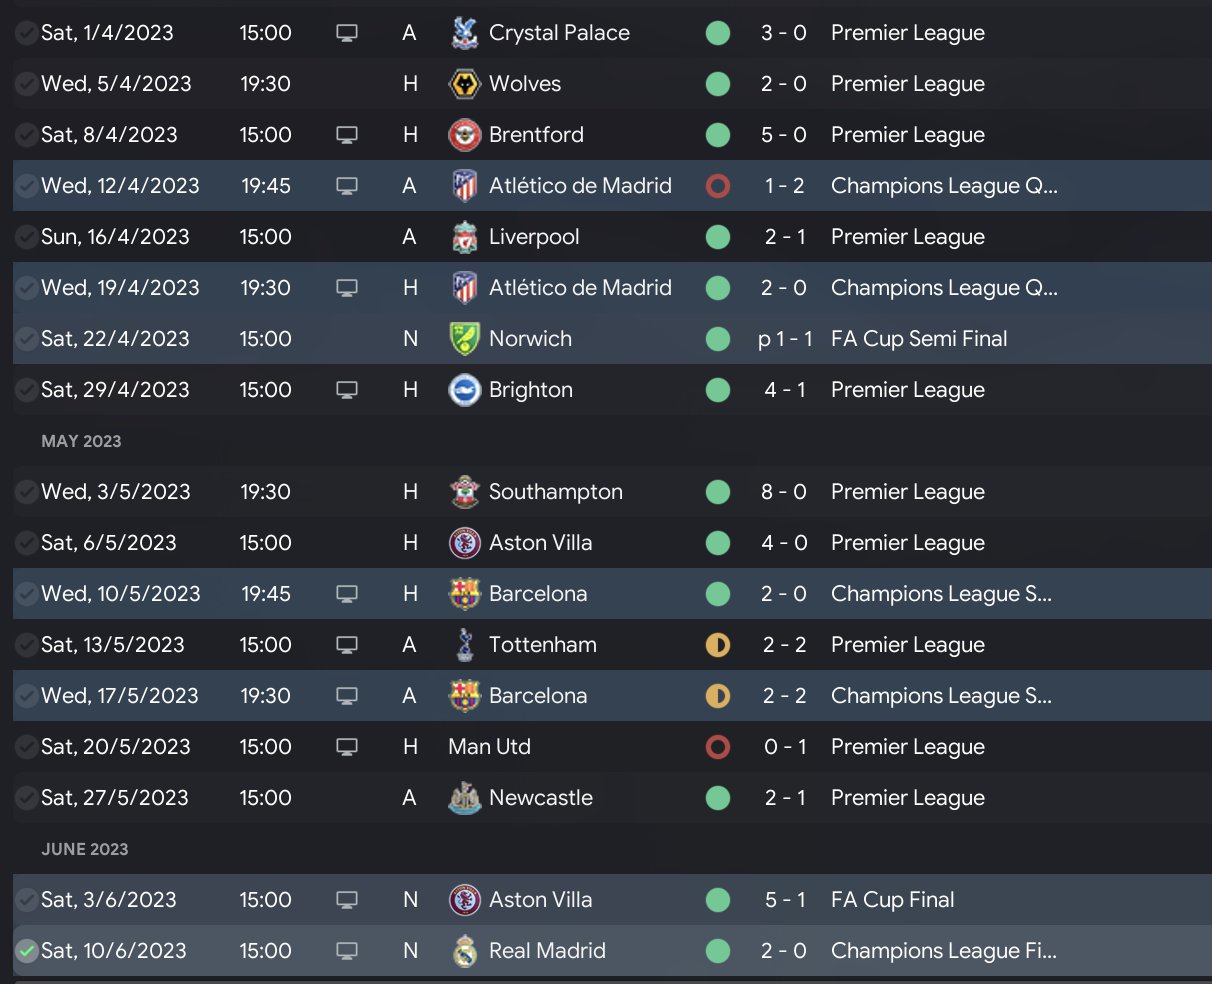Viewport: 1212px width, 984px height.
Task: Toggle the checkmark beside Wed, 3/5/2023
Action: pos(26,492)
